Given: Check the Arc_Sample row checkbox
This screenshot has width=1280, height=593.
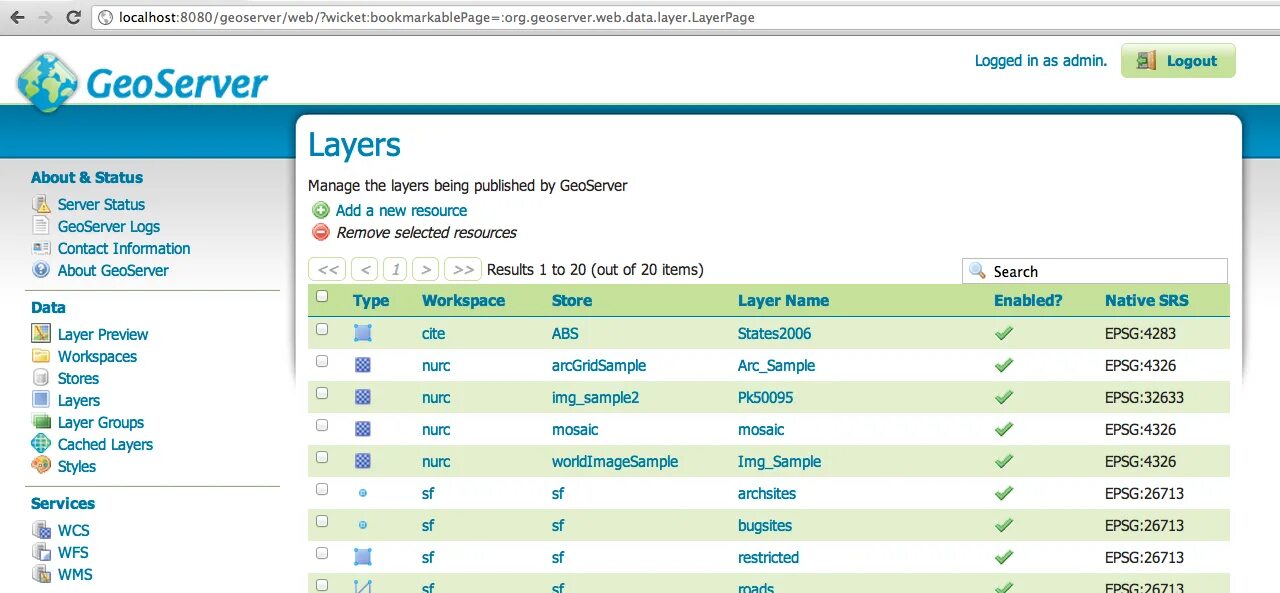Looking at the screenshot, I should [322, 361].
